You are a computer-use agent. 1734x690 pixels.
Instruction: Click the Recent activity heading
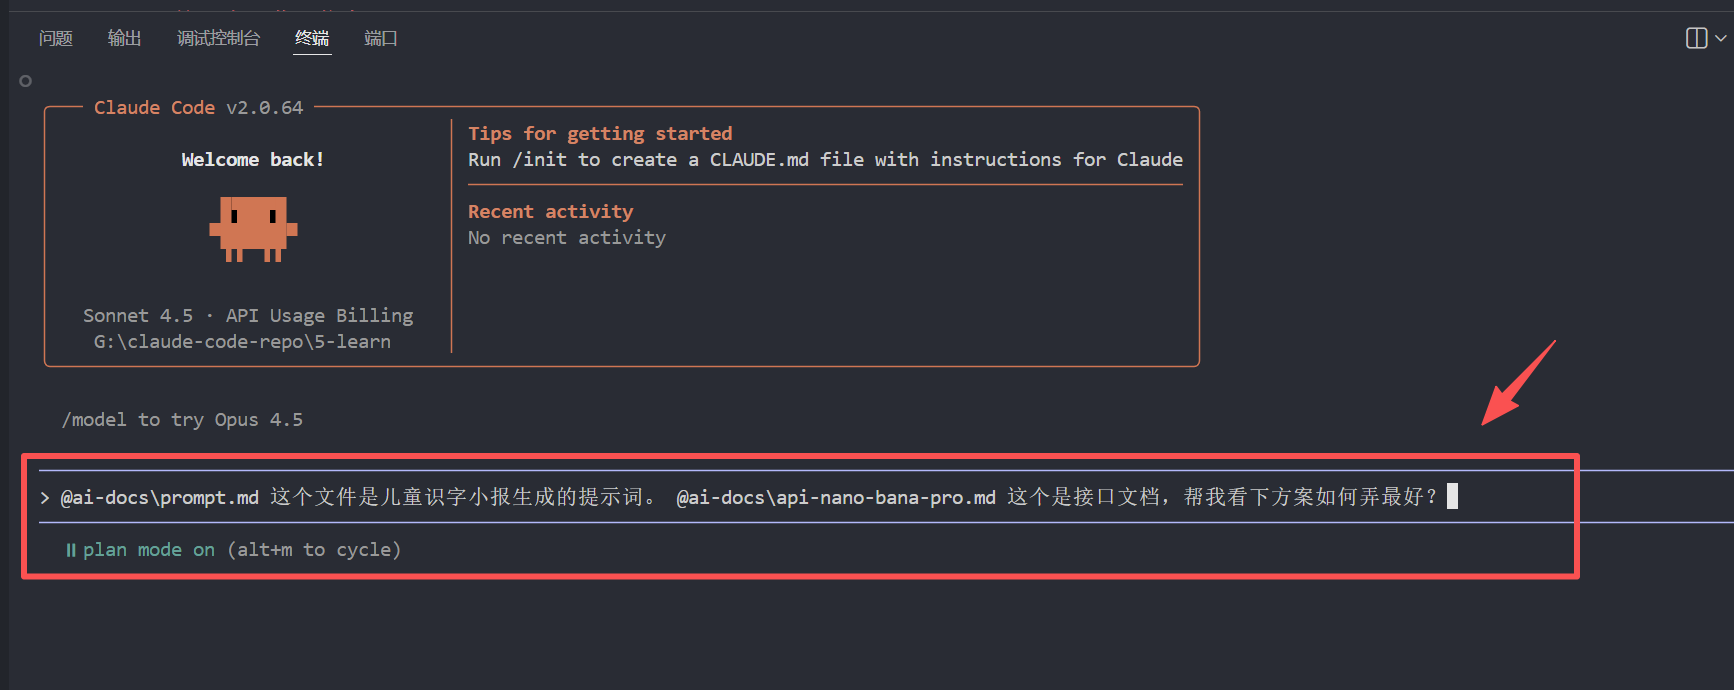coord(551,212)
